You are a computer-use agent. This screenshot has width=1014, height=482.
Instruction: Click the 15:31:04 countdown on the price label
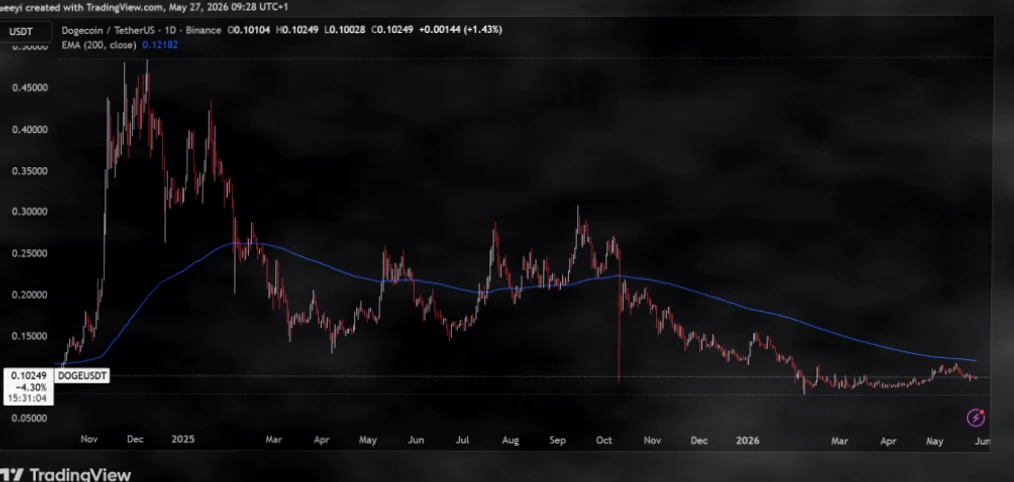[x=28, y=399]
